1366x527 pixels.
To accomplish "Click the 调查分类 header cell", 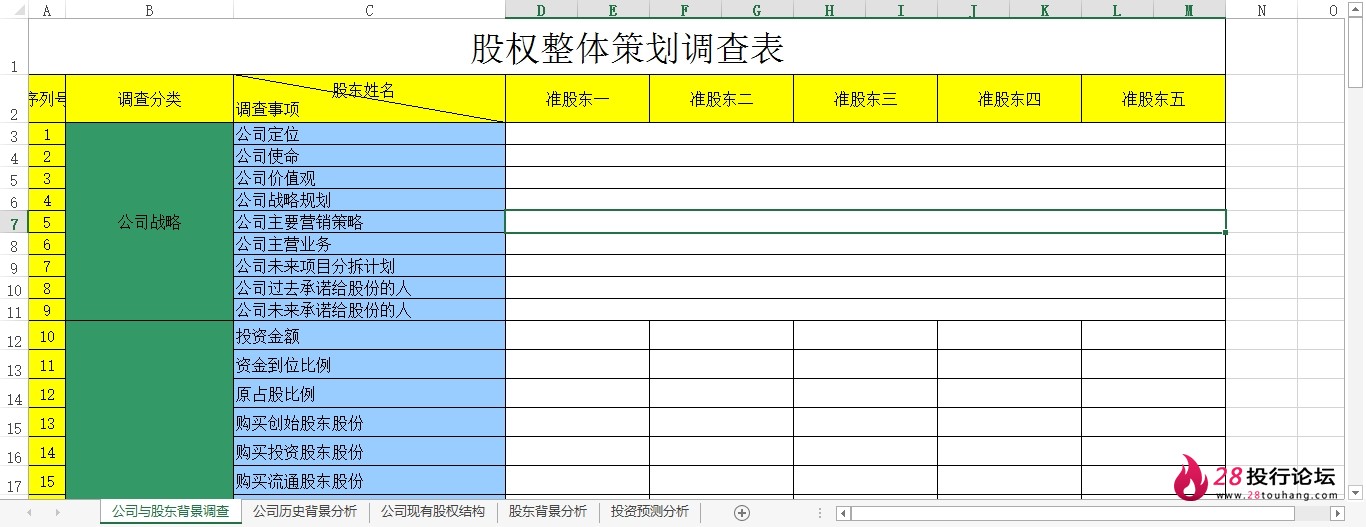I will pos(150,99).
